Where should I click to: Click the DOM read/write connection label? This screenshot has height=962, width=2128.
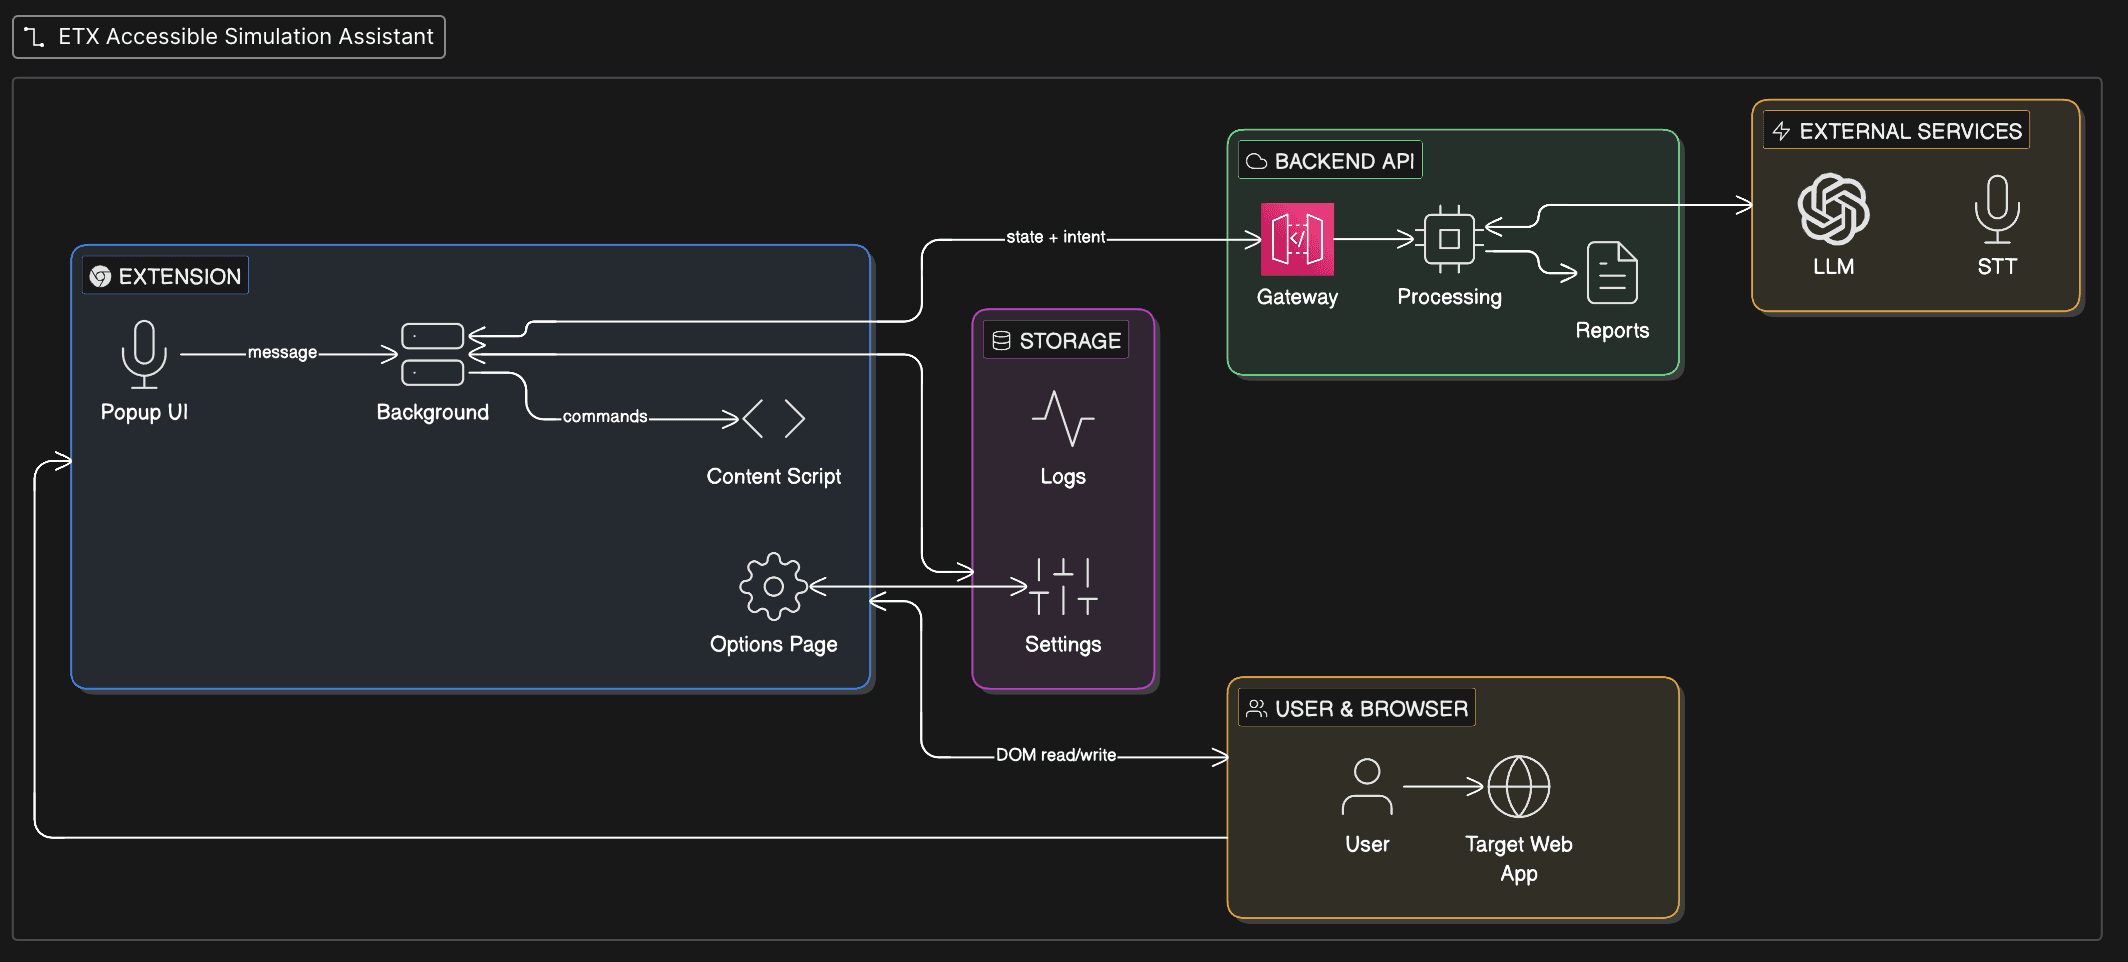[x=1056, y=755]
